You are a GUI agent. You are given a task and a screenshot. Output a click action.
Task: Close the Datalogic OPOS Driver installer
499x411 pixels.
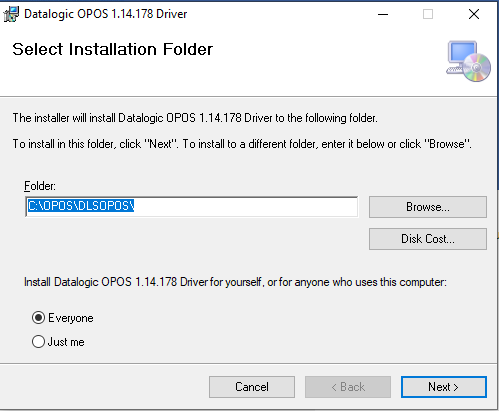474,14
